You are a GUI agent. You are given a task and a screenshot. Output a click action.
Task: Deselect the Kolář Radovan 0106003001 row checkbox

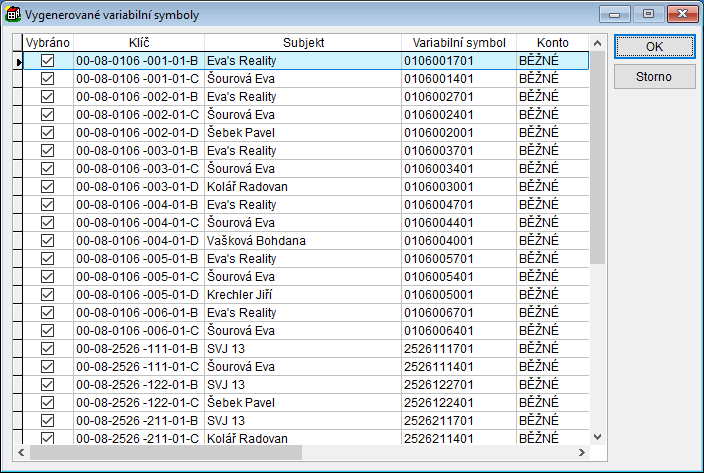coord(47,187)
